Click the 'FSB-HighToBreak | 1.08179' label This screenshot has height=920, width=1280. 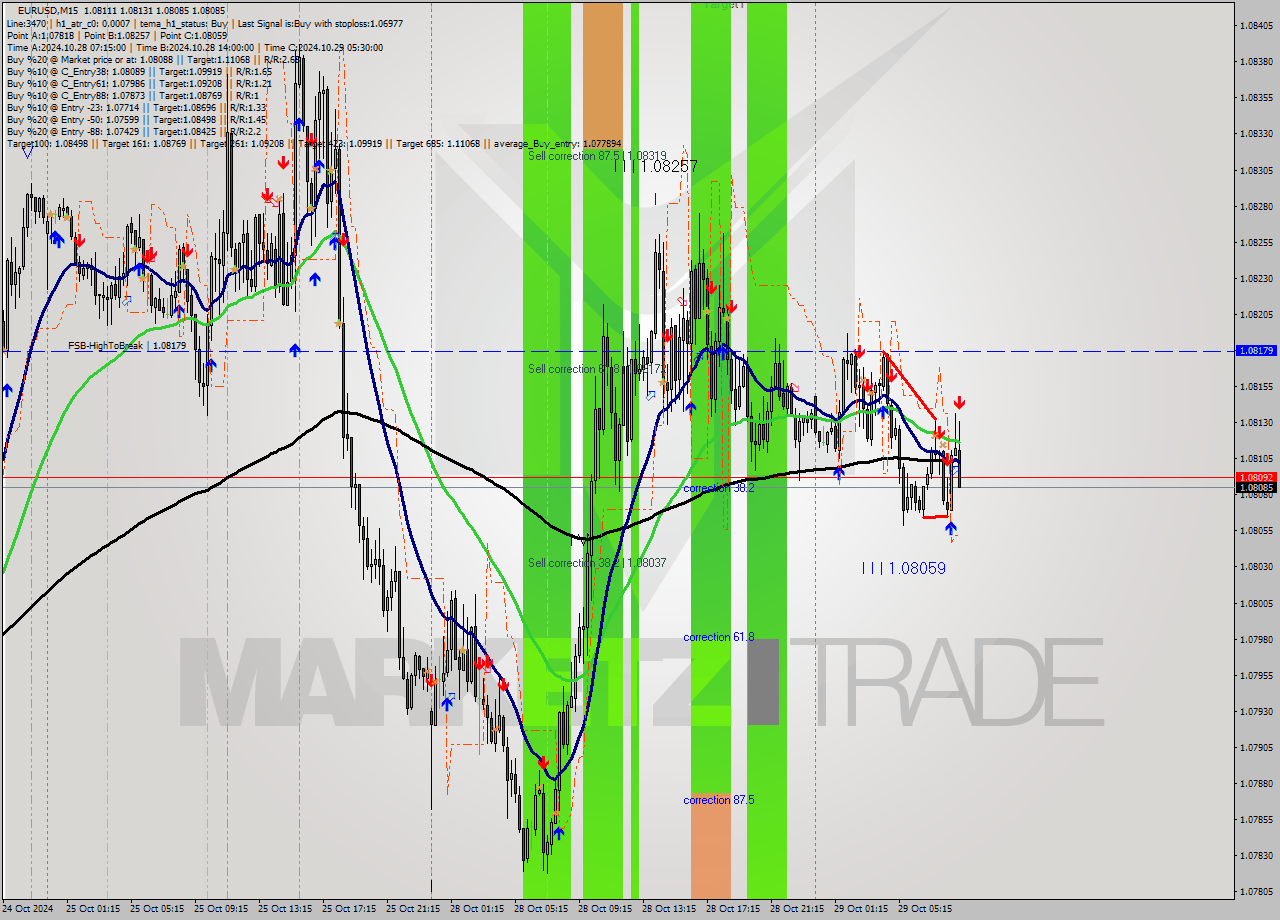click(x=127, y=346)
